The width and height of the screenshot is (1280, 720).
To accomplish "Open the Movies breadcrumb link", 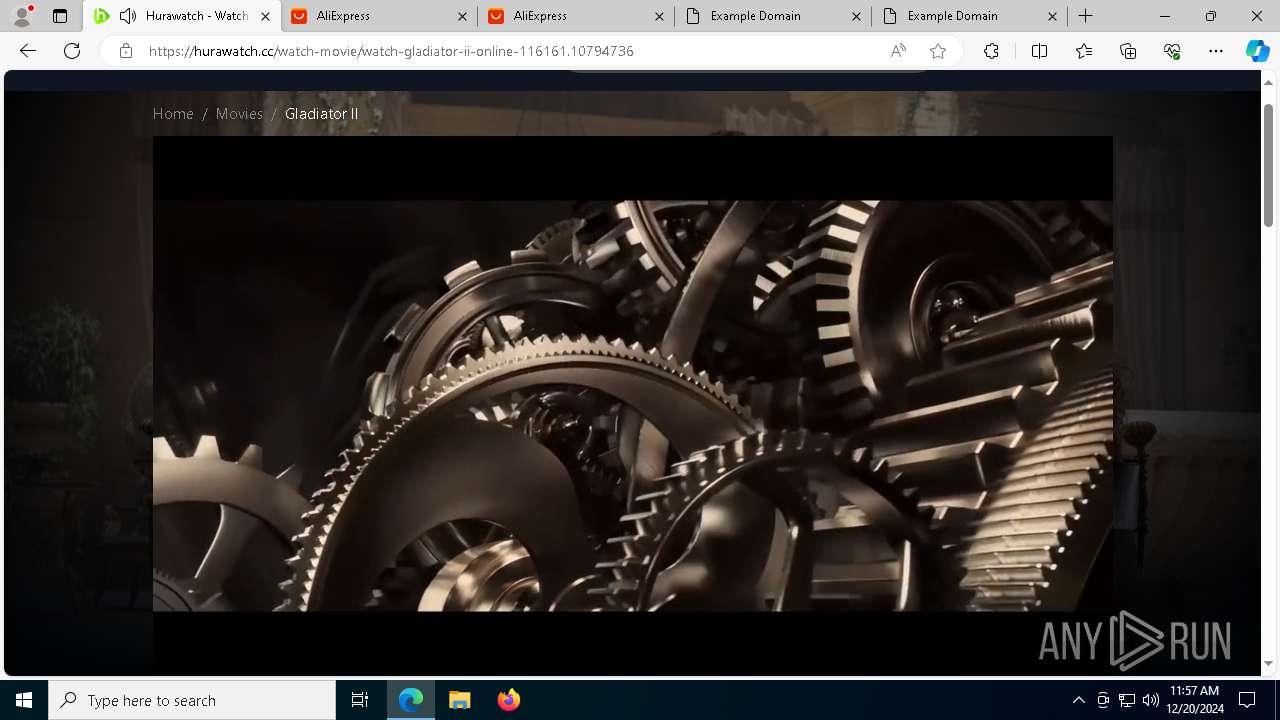I will [239, 114].
